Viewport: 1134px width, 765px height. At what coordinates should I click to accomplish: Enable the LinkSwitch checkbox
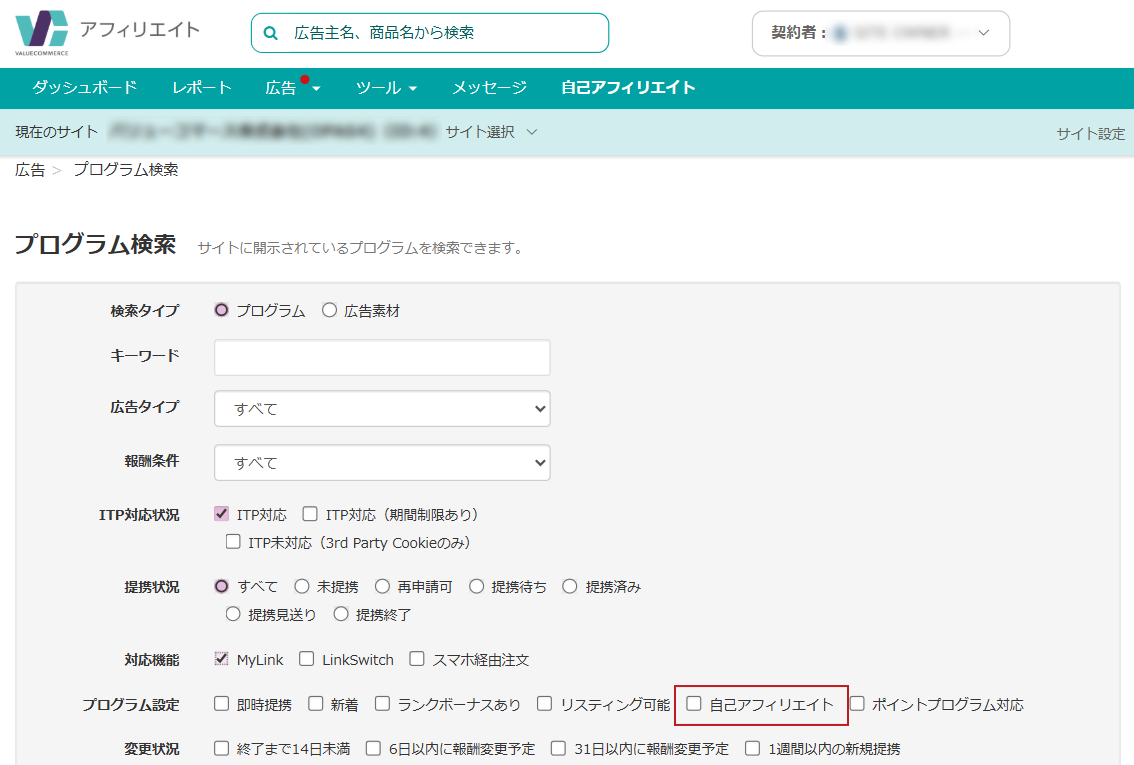[x=307, y=659]
